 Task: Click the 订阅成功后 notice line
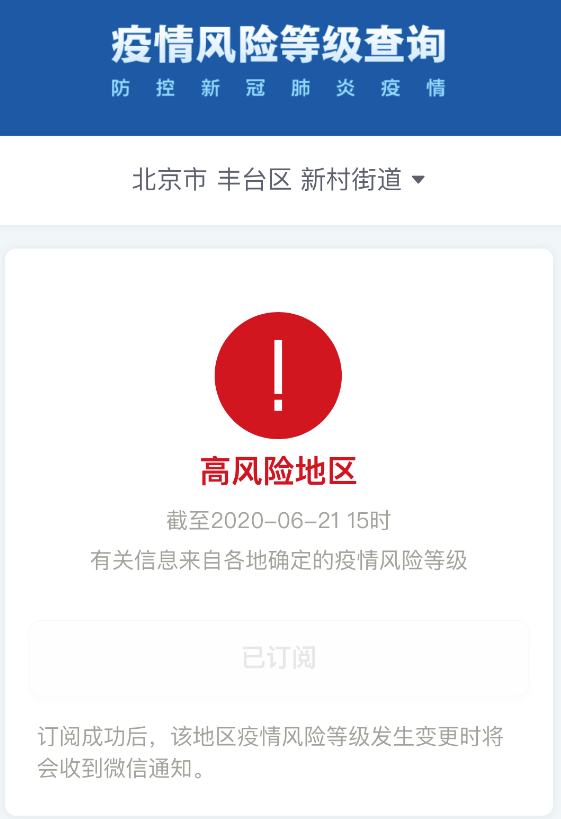(x=271, y=737)
